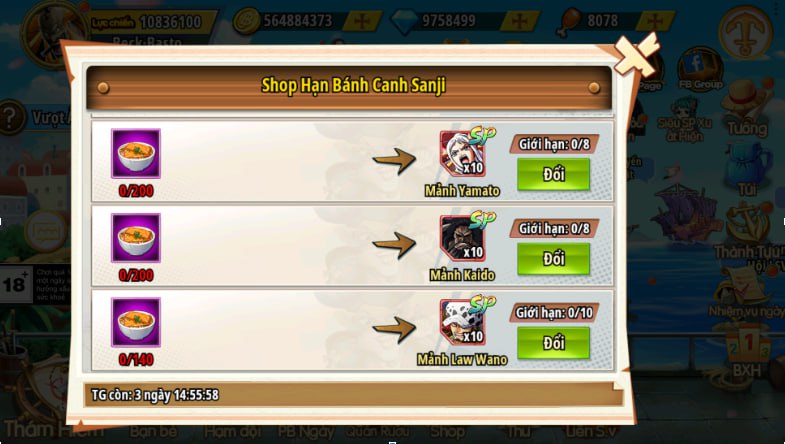Open the FB Group icon
The width and height of the screenshot is (785, 444).
[x=700, y=69]
